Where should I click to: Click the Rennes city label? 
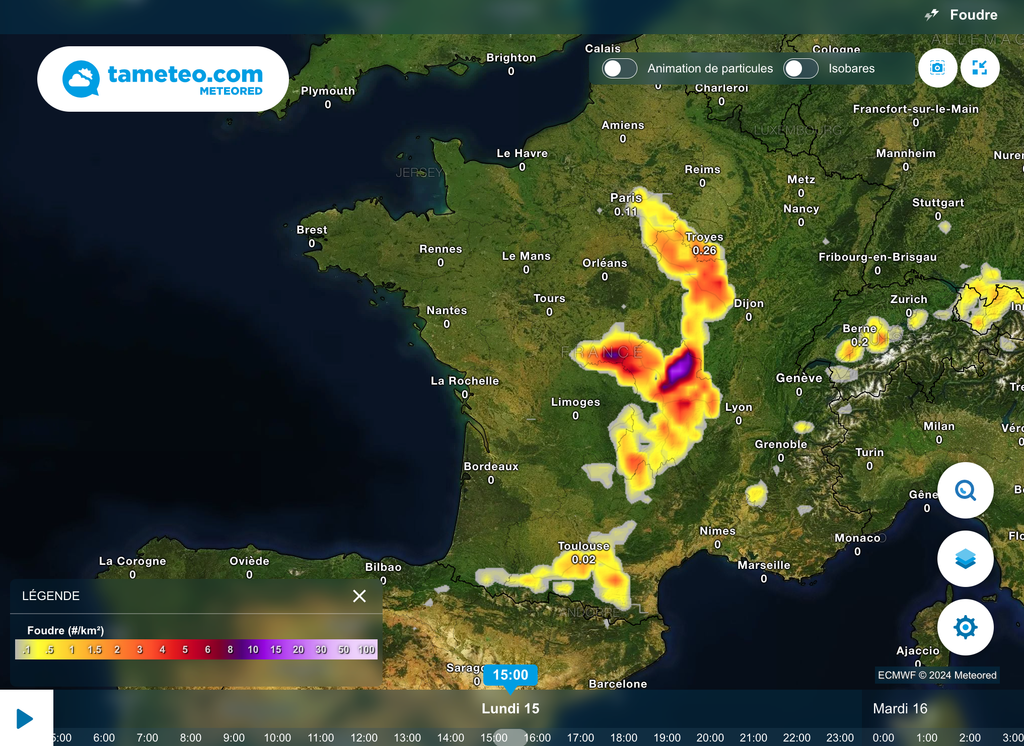(440, 249)
